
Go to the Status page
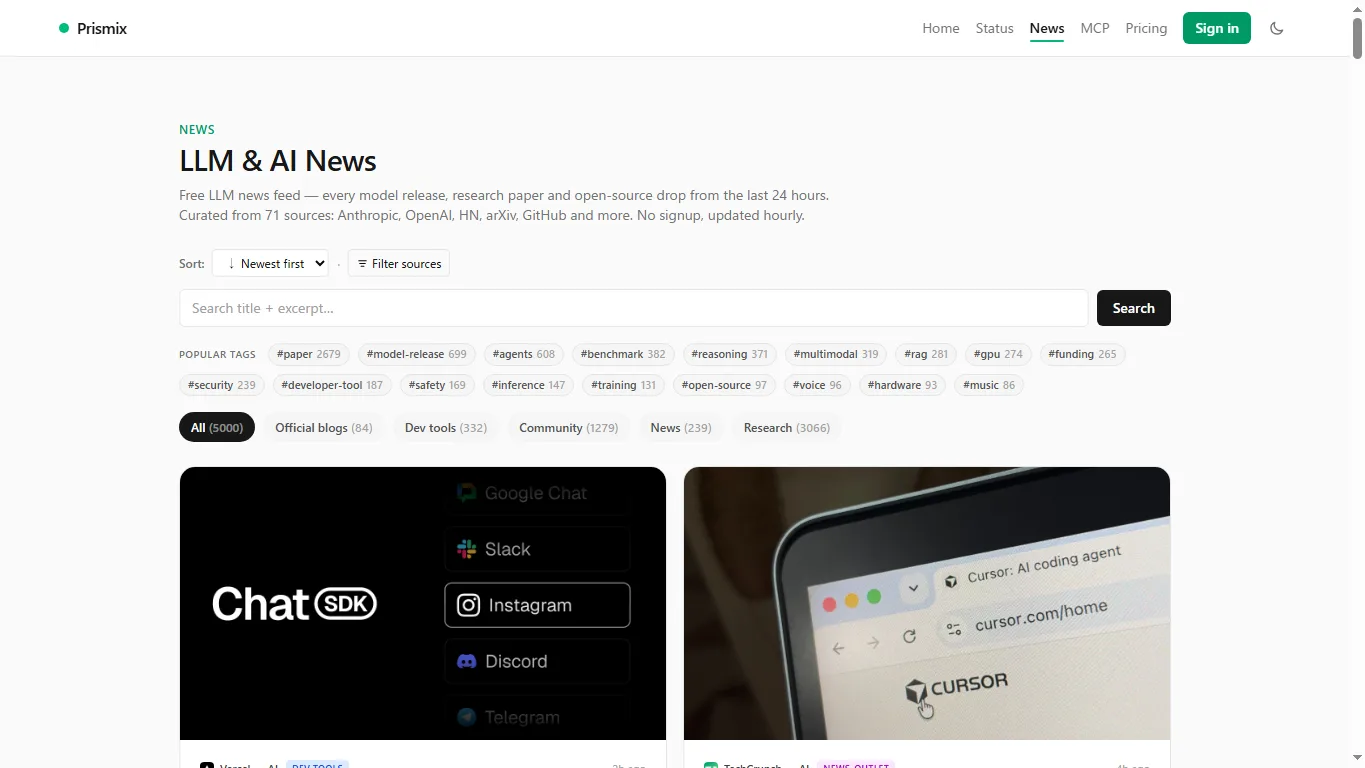coord(995,28)
